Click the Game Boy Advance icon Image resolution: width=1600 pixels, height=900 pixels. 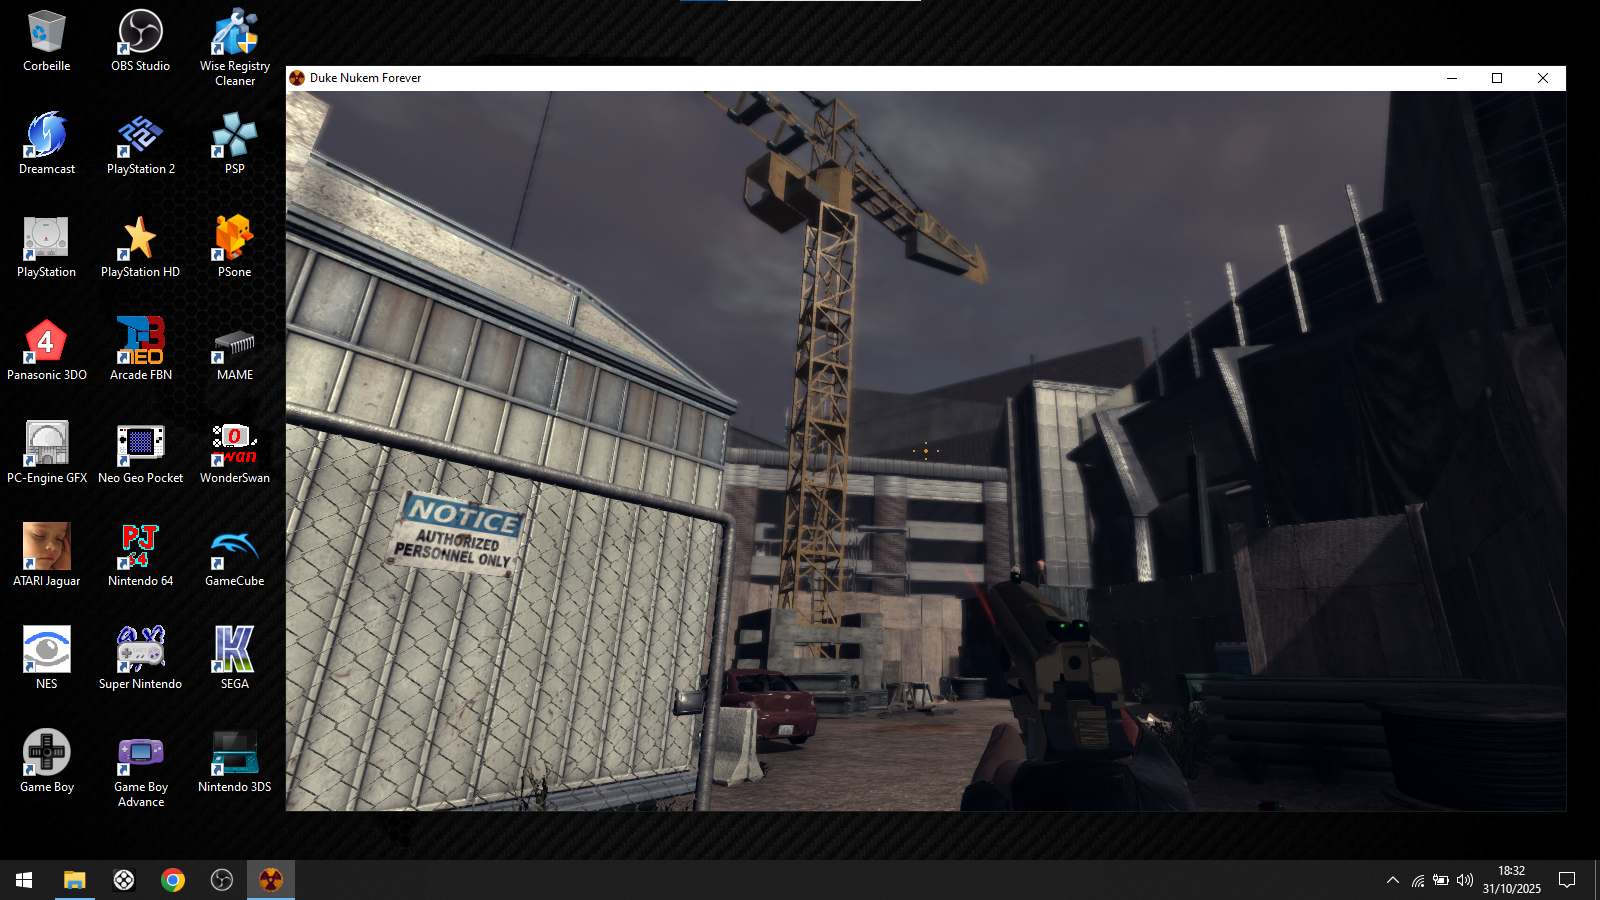tap(140, 754)
